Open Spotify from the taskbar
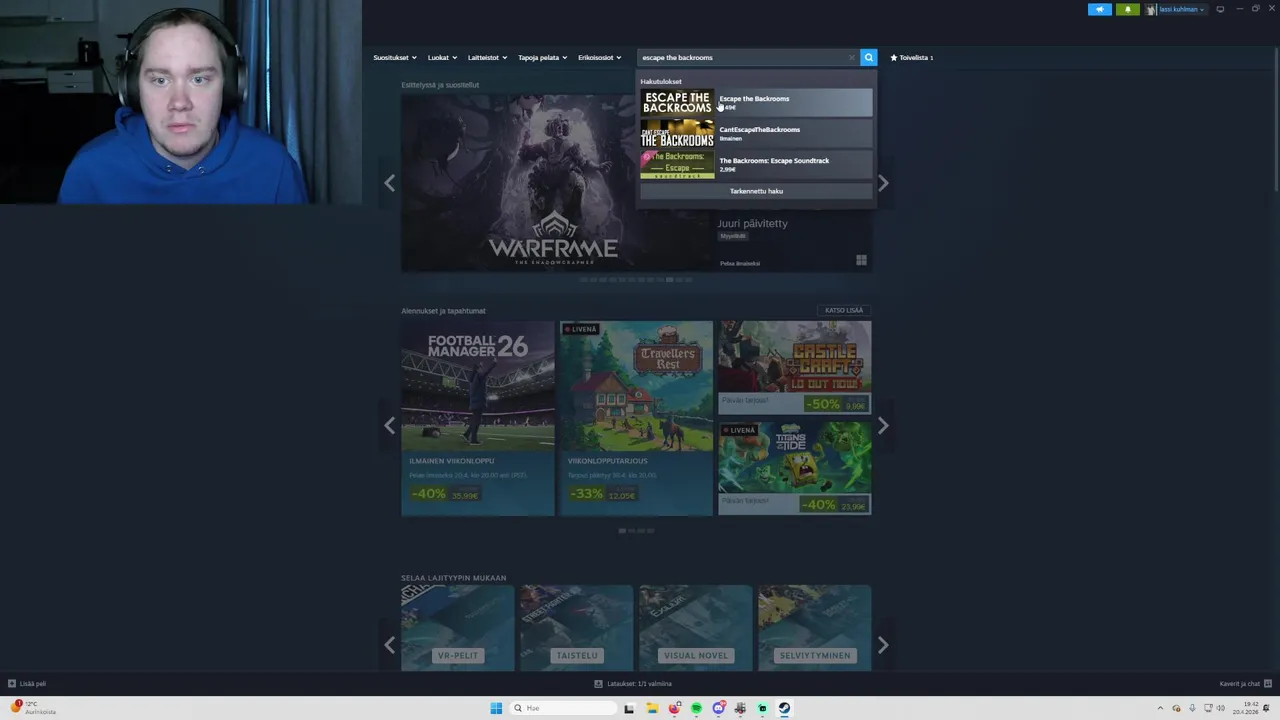 click(696, 708)
